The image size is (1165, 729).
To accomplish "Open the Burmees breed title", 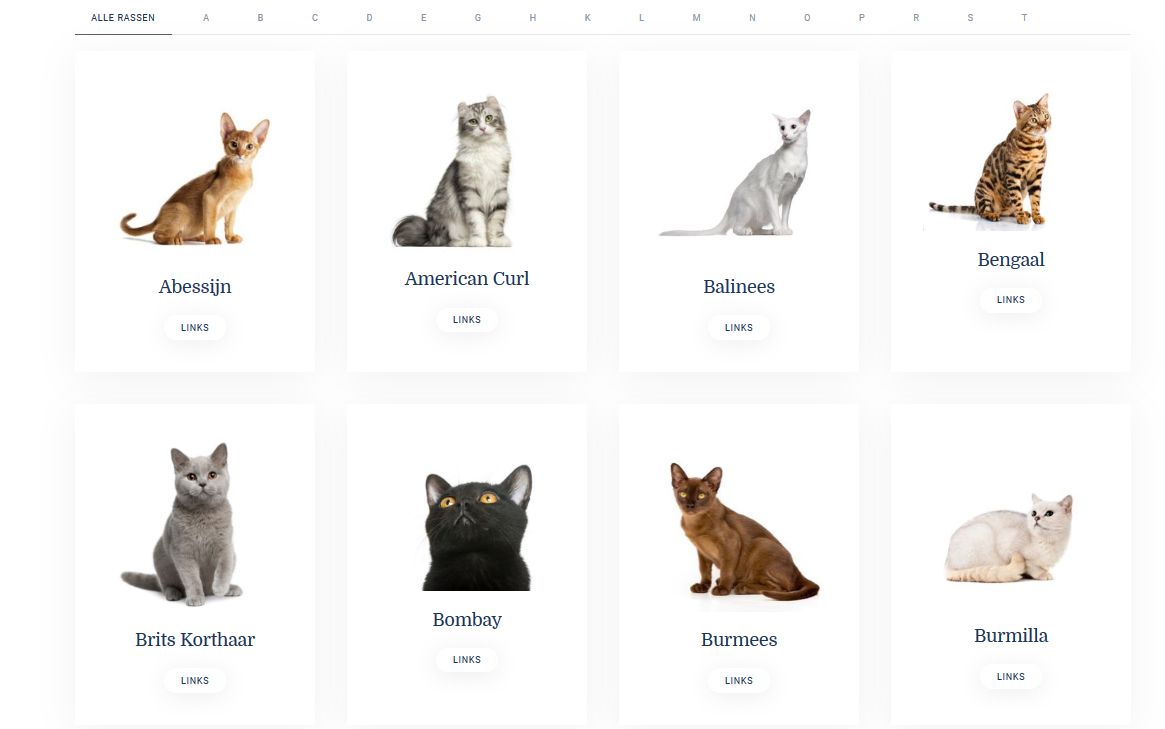I will [739, 640].
